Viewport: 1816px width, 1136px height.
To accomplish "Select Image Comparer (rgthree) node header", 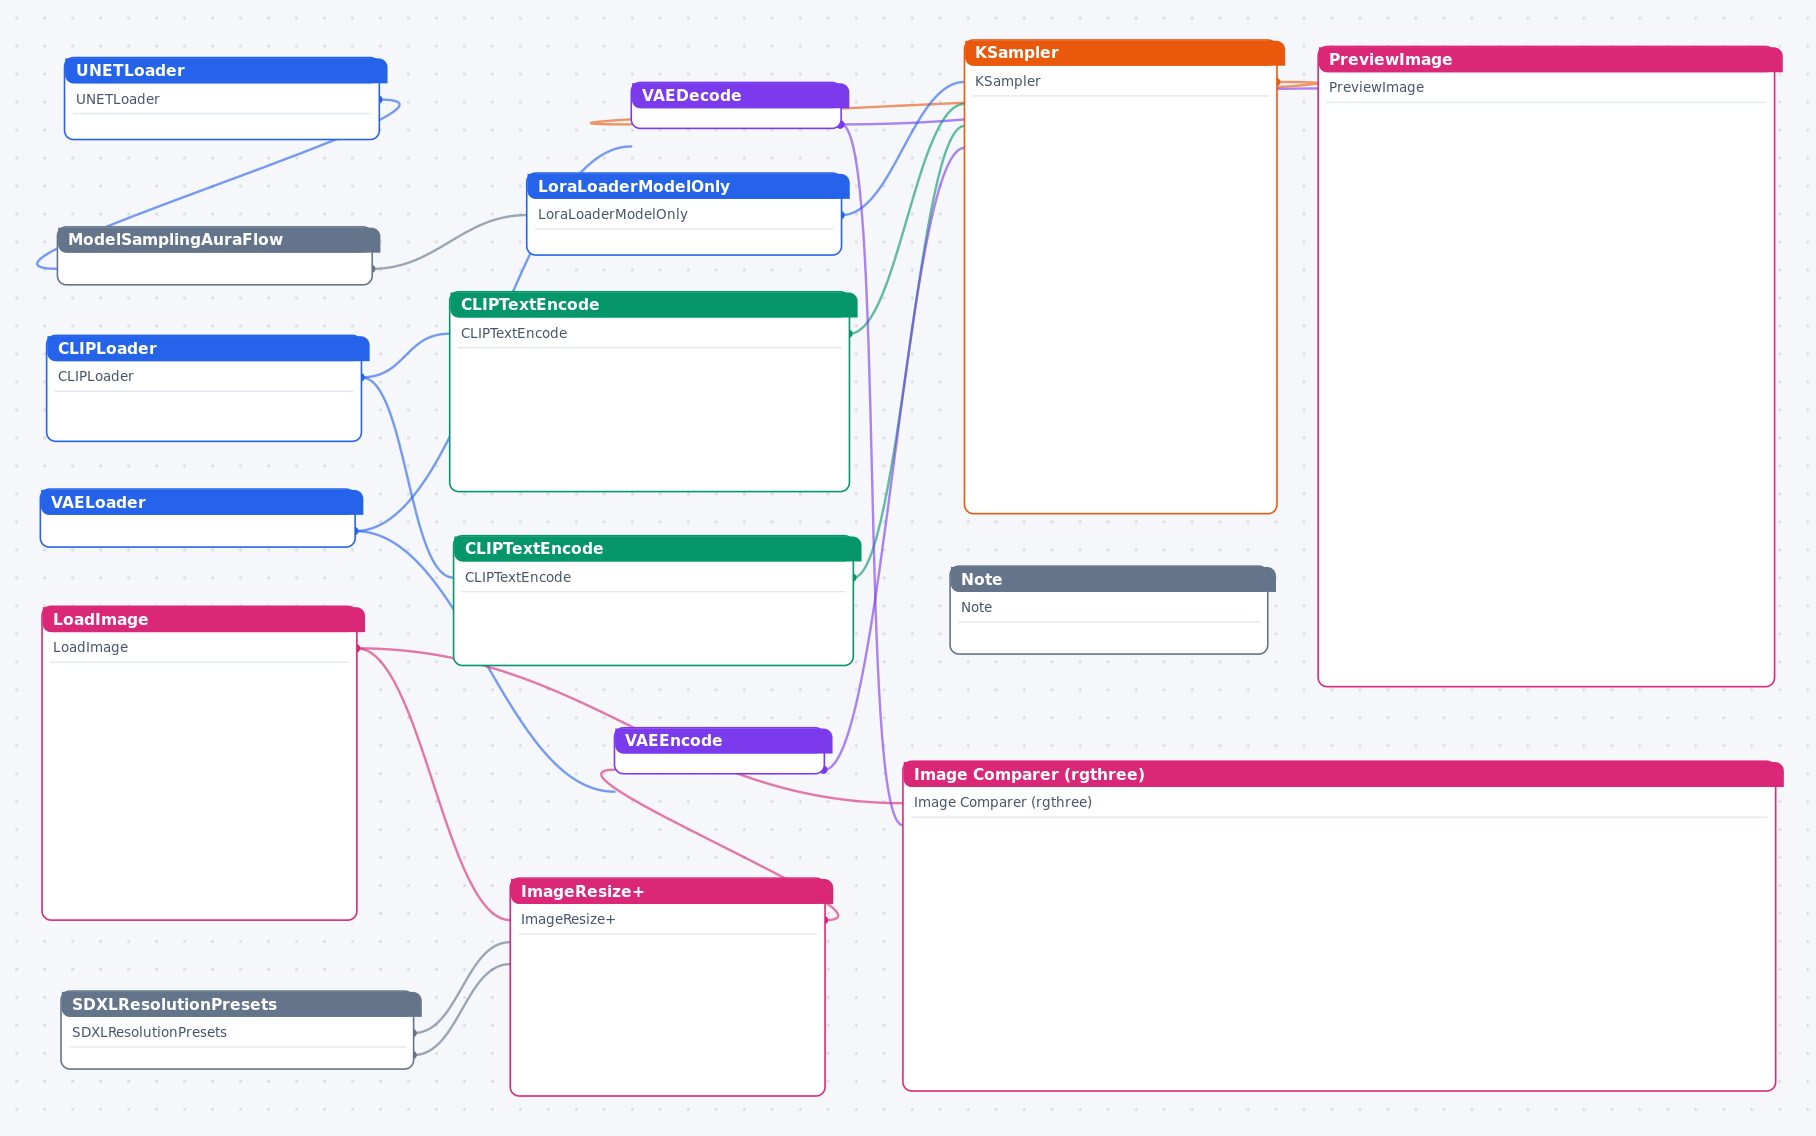I will (1343, 774).
